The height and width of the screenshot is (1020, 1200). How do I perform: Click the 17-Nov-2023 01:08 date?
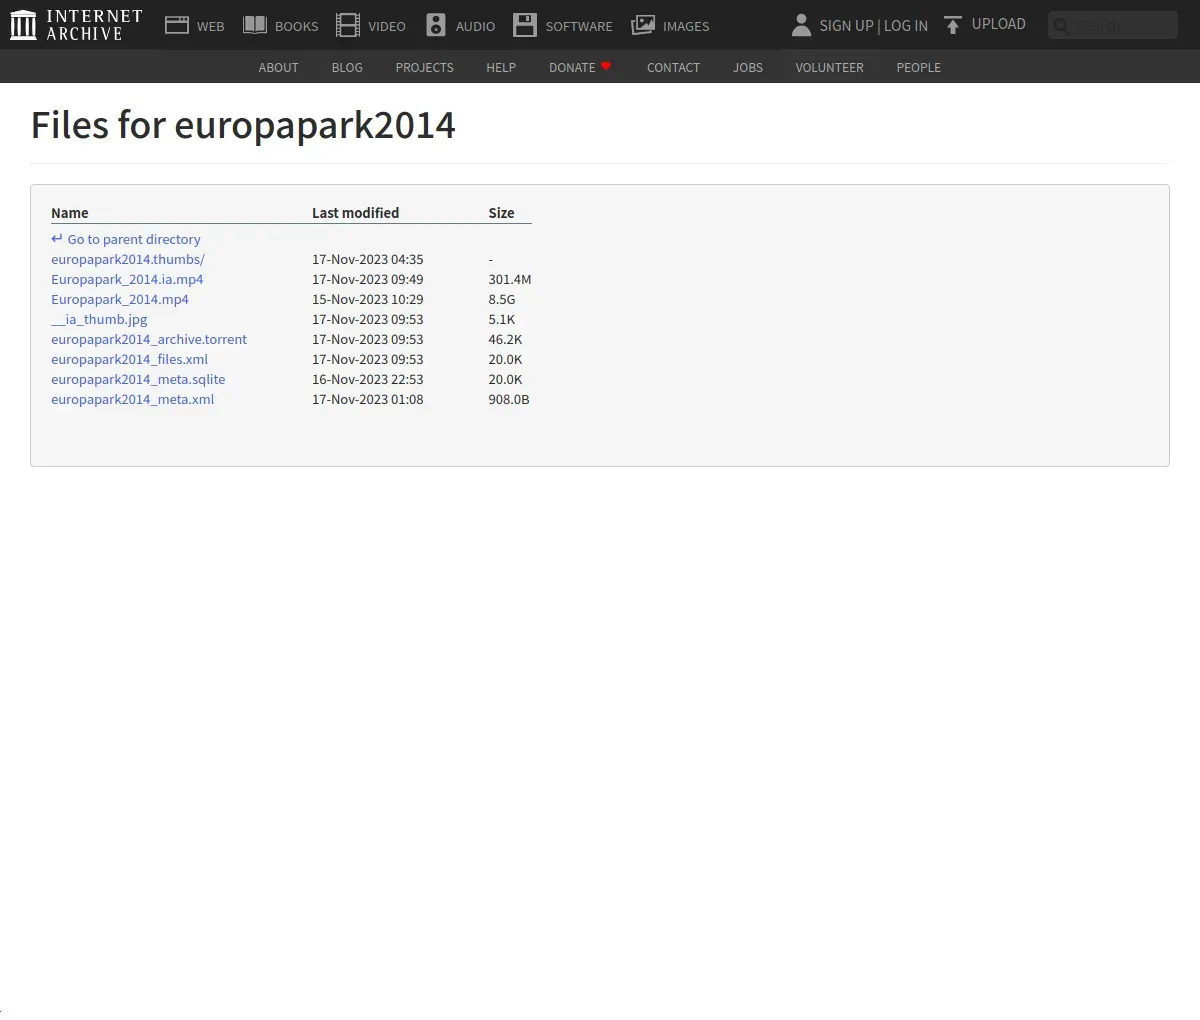pyautogui.click(x=367, y=399)
